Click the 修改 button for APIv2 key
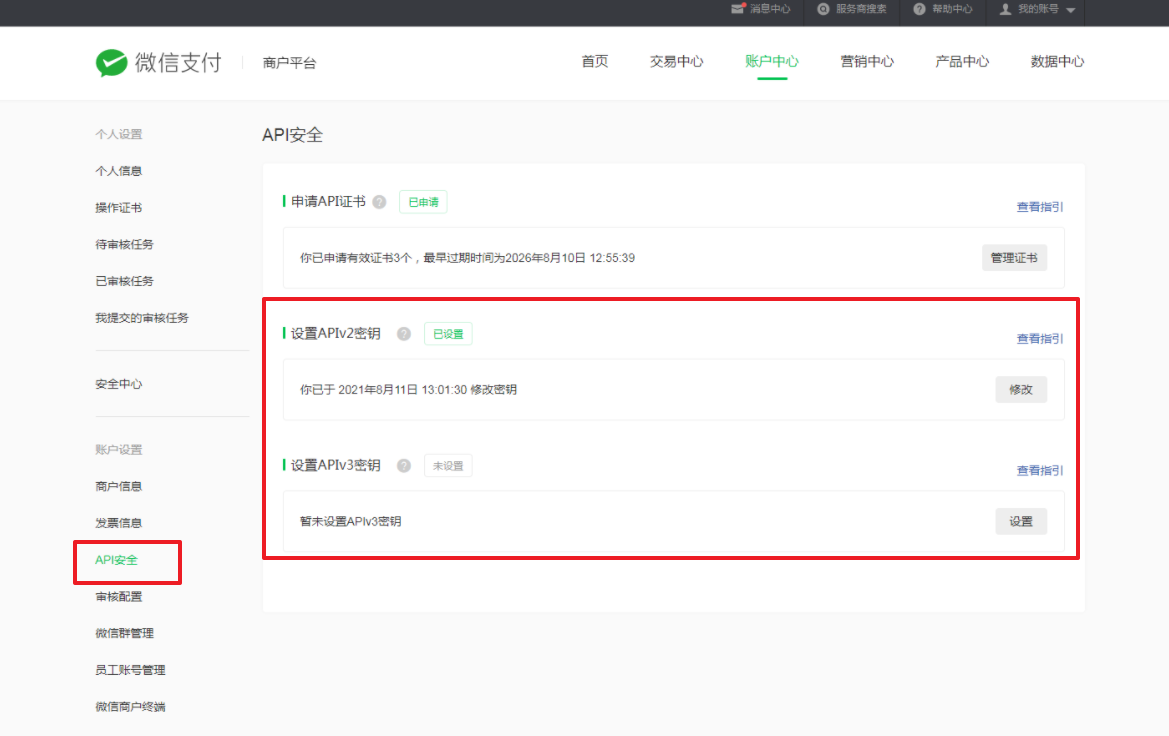1169x736 pixels. 1021,390
